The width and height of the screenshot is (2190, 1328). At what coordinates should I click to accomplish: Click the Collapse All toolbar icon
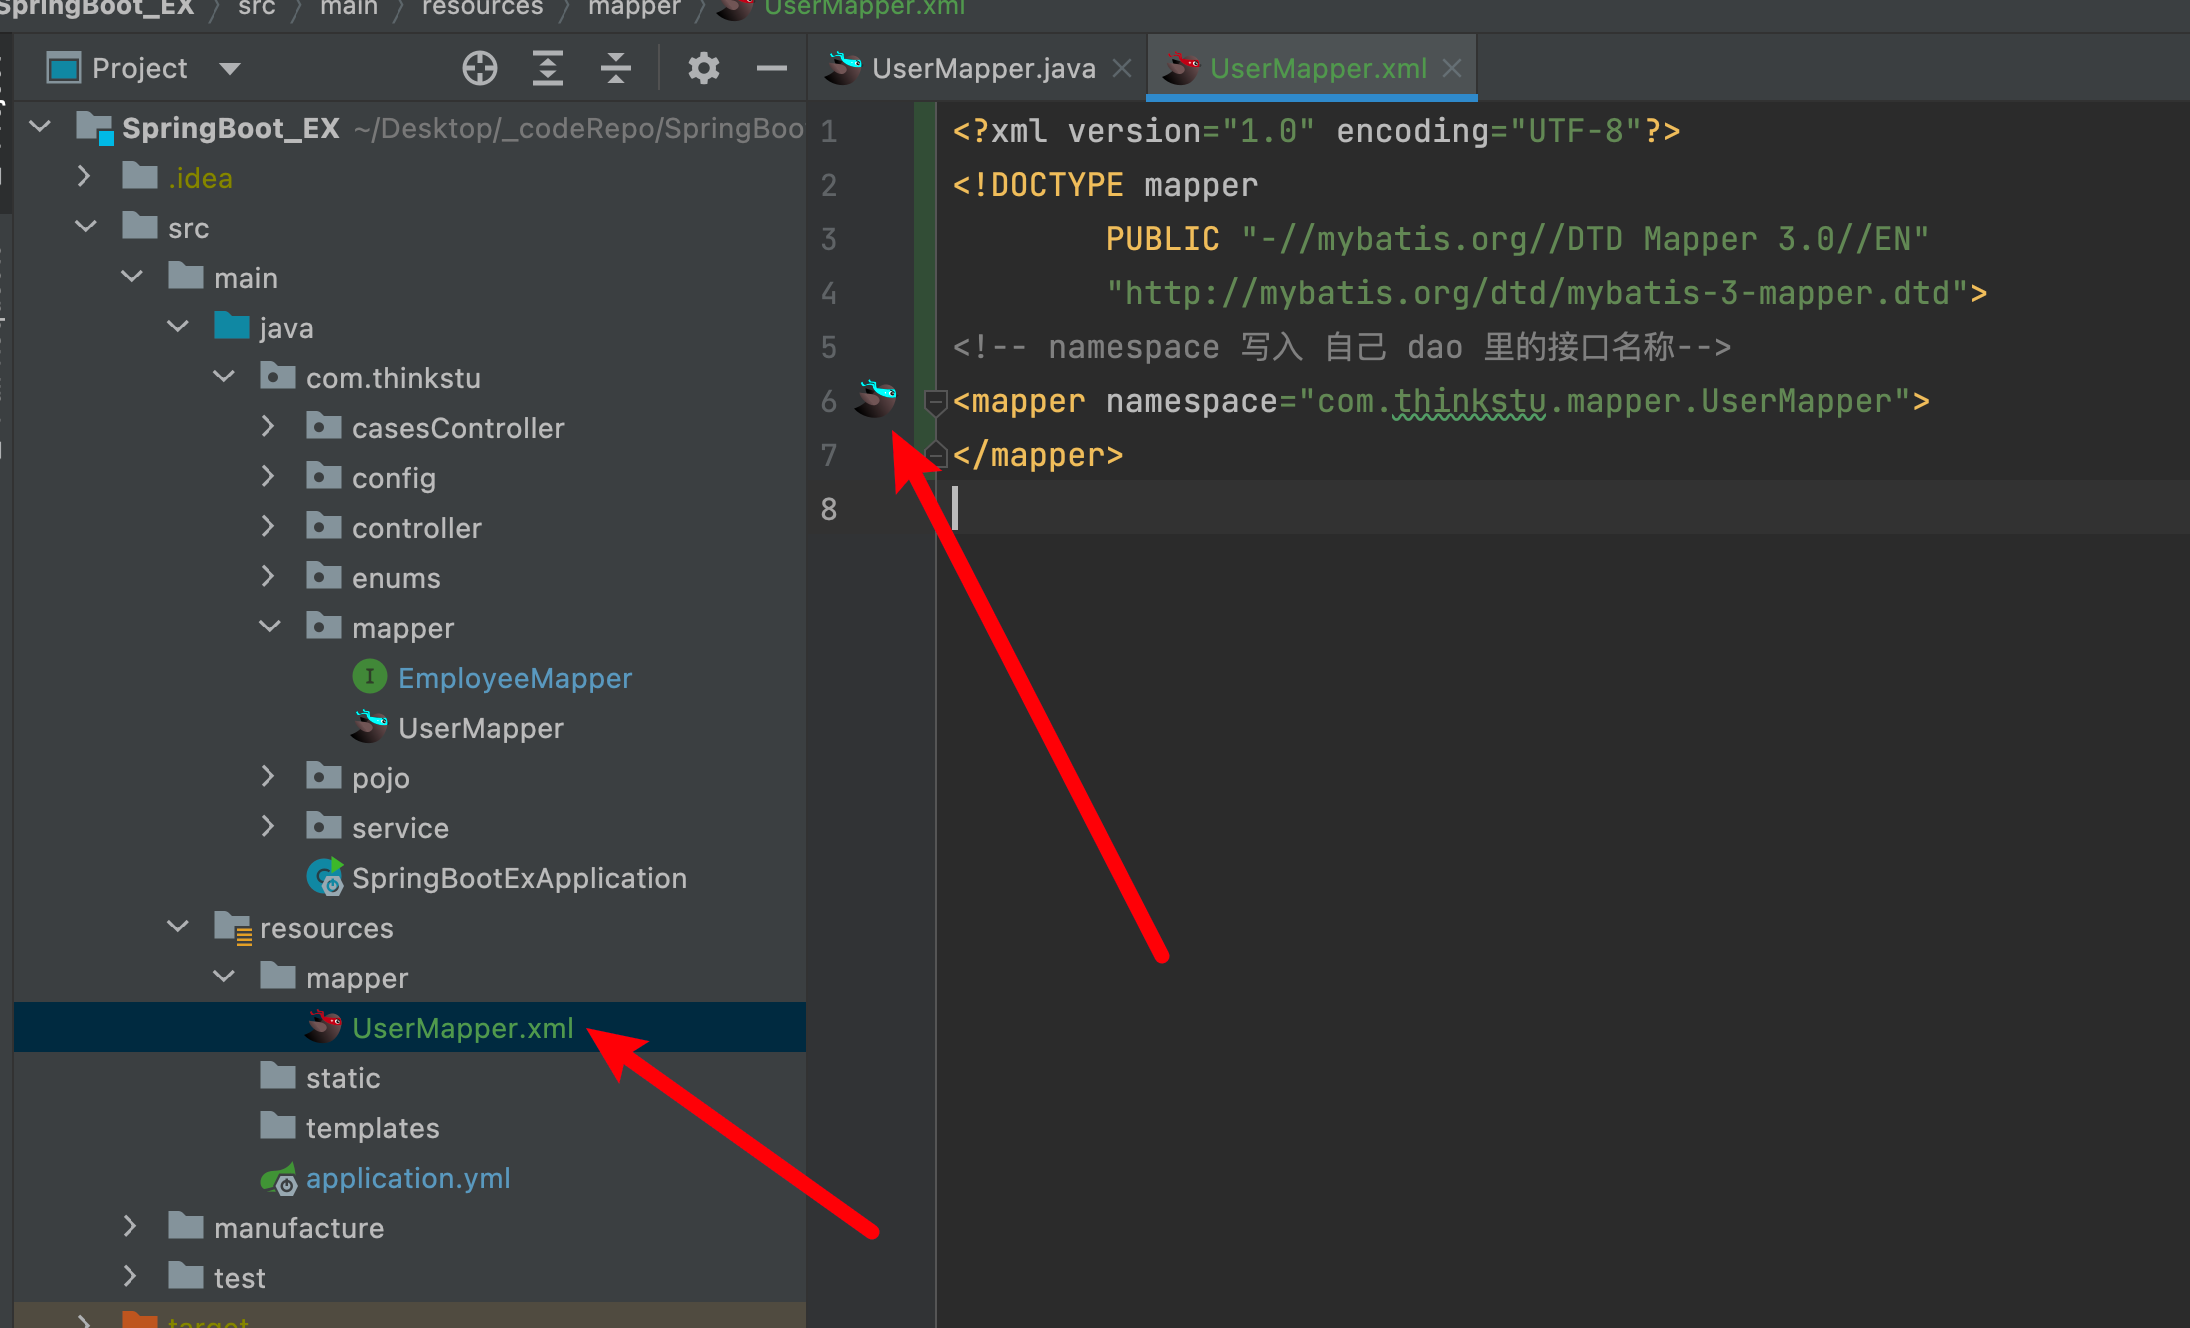(615, 68)
